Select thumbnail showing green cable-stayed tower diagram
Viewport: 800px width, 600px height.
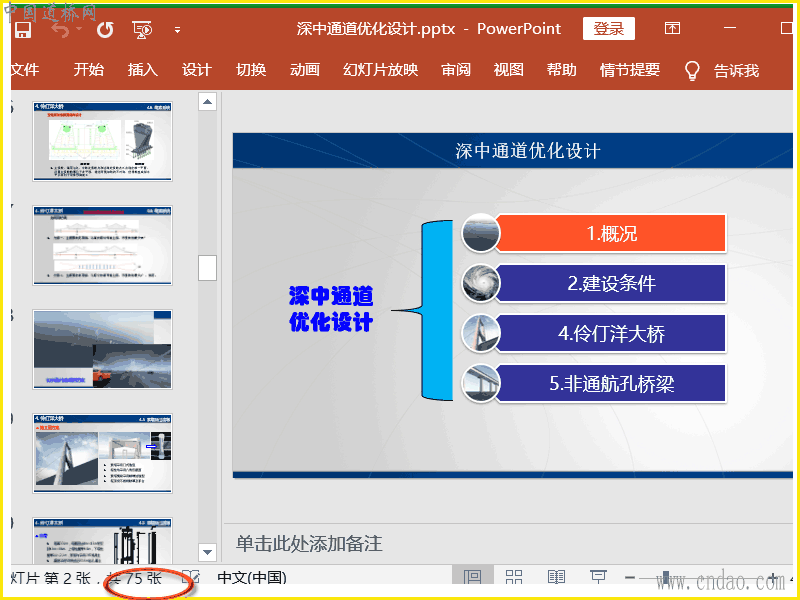pos(103,141)
